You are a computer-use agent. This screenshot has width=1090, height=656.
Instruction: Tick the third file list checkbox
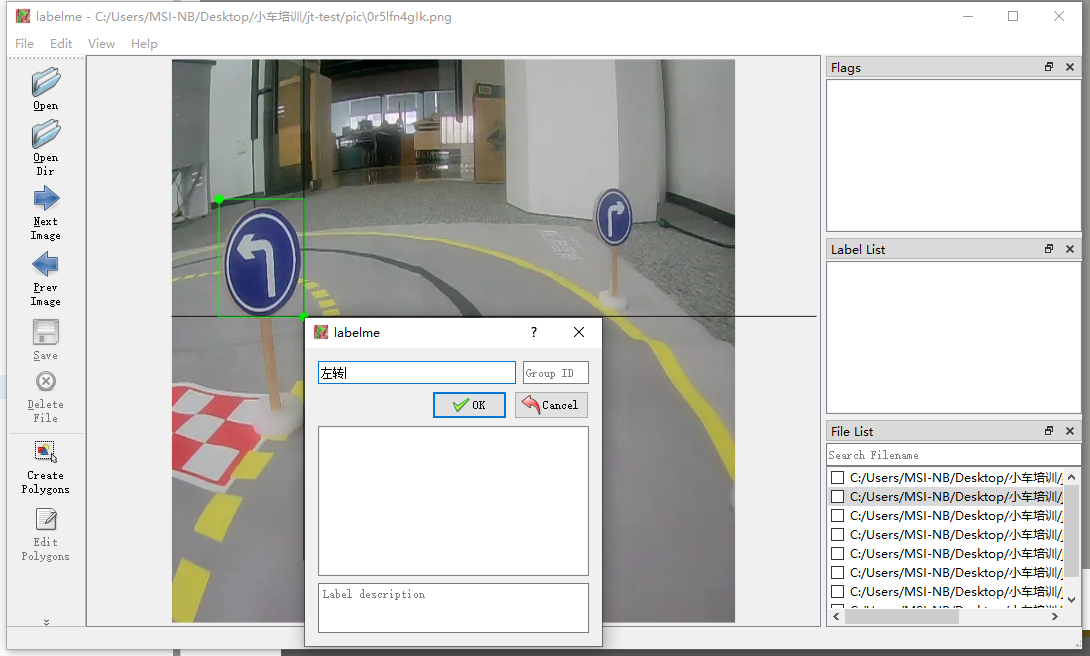coord(838,516)
